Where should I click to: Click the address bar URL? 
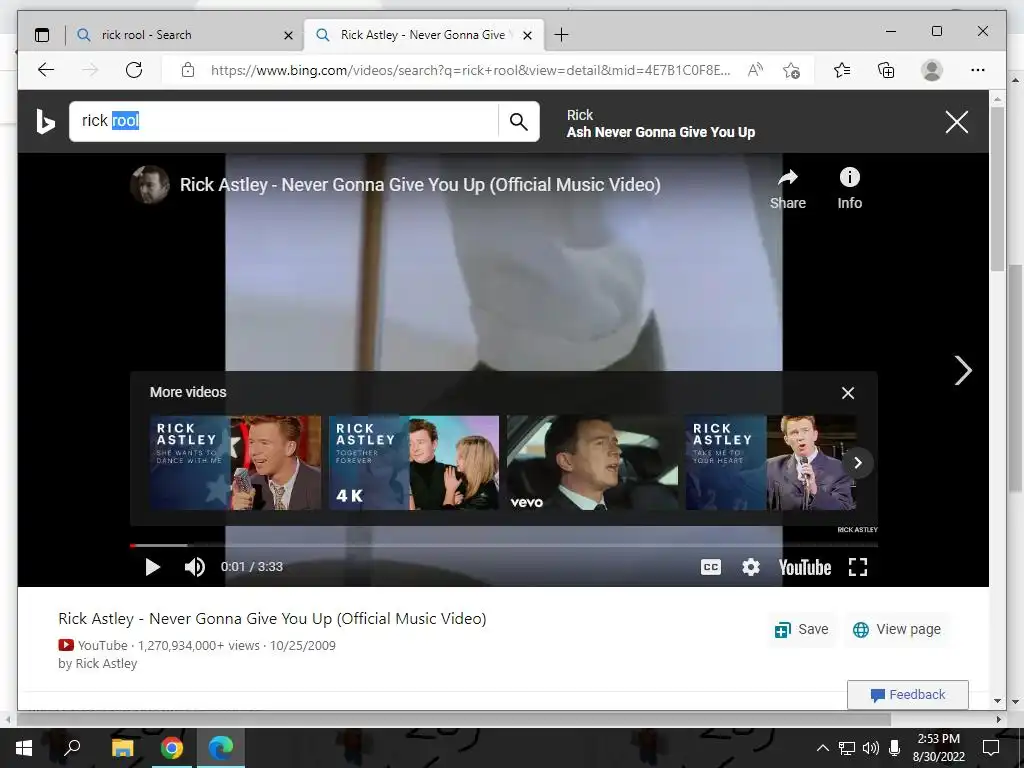(x=470, y=70)
